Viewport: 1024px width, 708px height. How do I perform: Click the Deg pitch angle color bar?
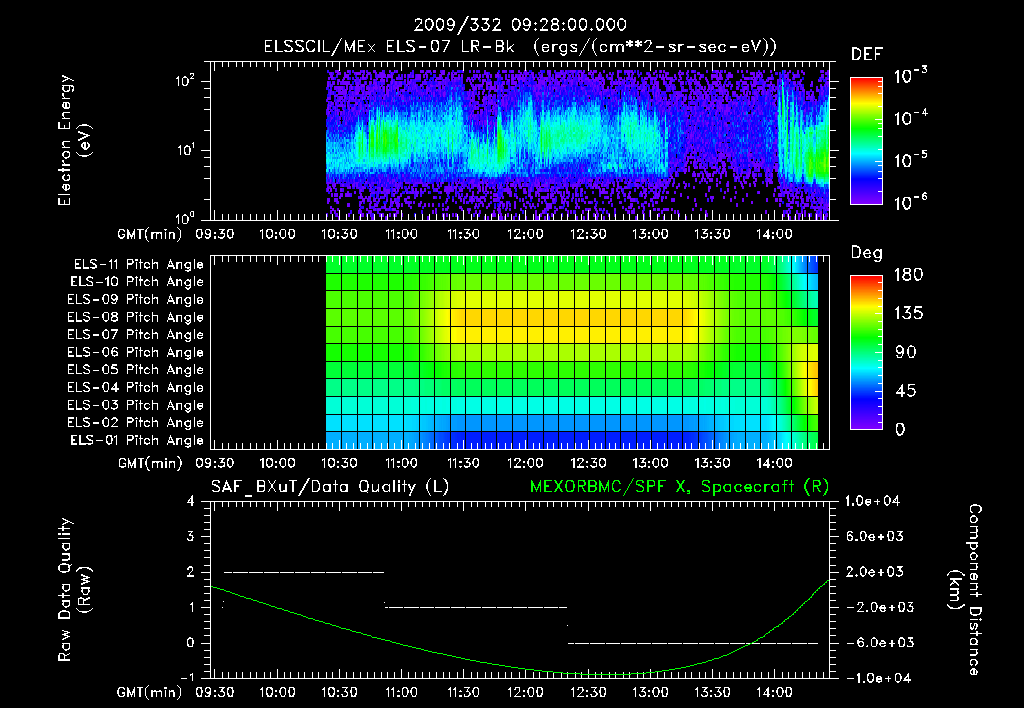tap(866, 352)
